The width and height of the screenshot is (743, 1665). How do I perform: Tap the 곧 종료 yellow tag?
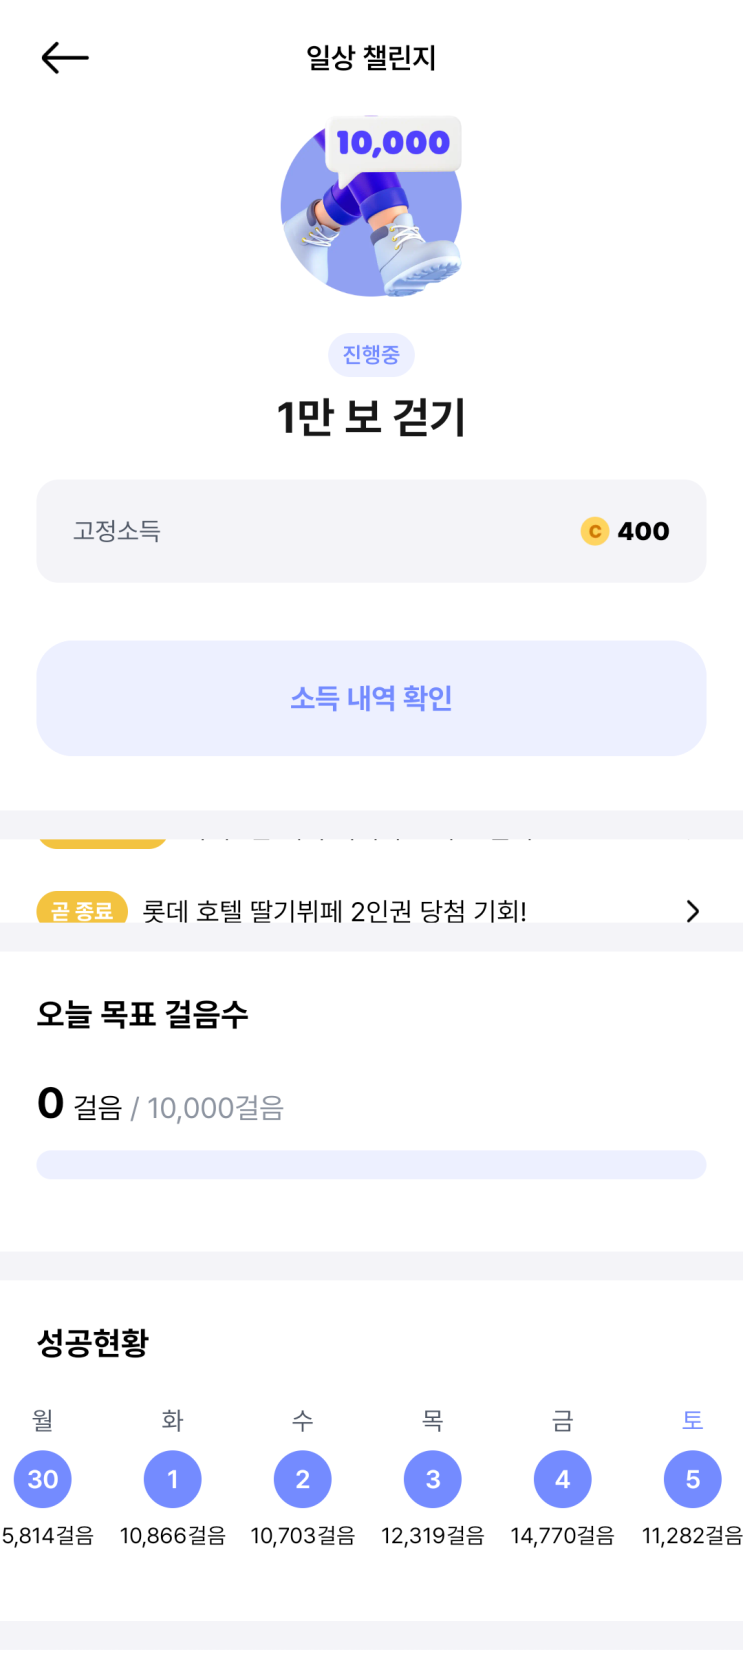[82, 909]
